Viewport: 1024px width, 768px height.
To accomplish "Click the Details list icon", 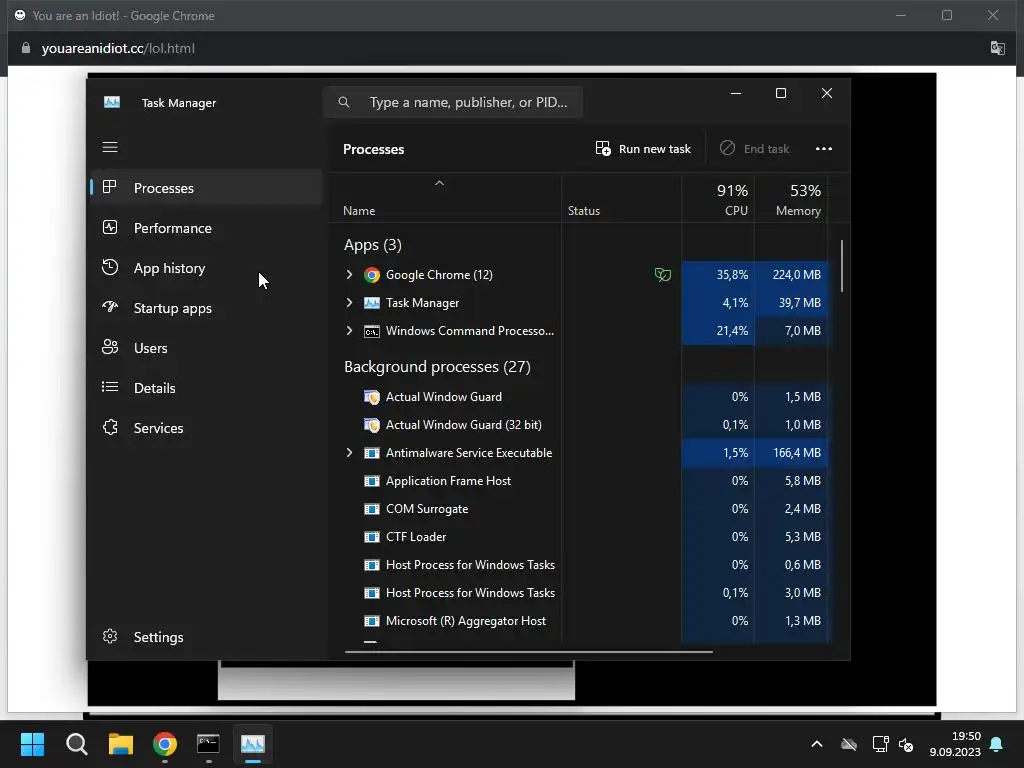I will (x=110, y=387).
